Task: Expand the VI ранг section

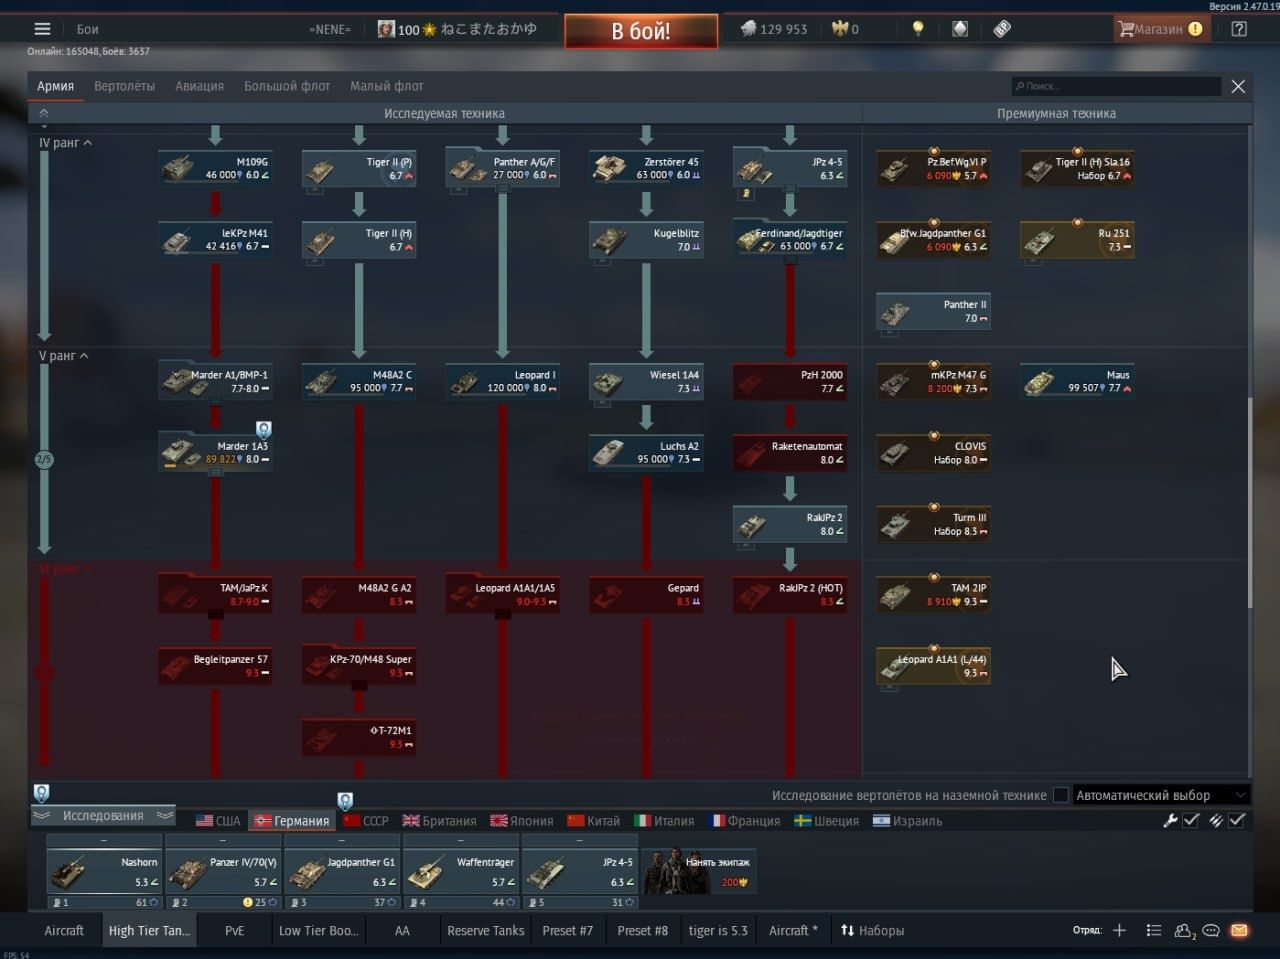Action: point(66,569)
